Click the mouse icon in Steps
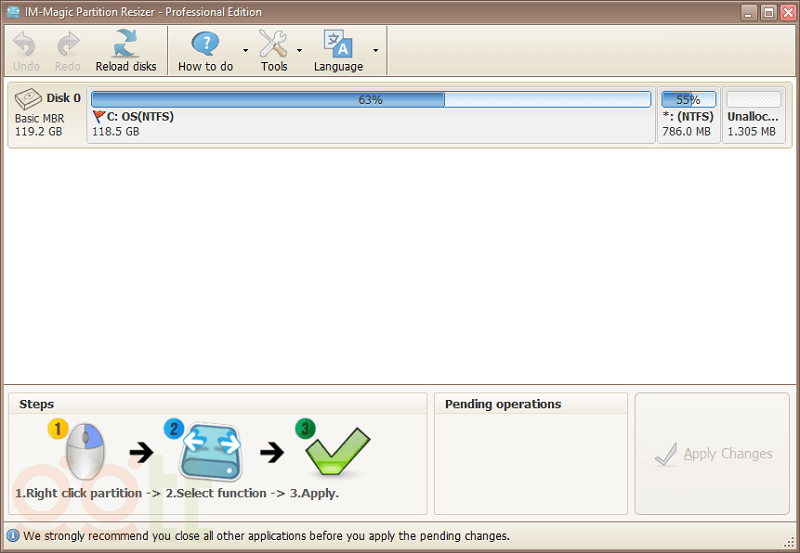This screenshot has height=553, width=800. coord(84,453)
